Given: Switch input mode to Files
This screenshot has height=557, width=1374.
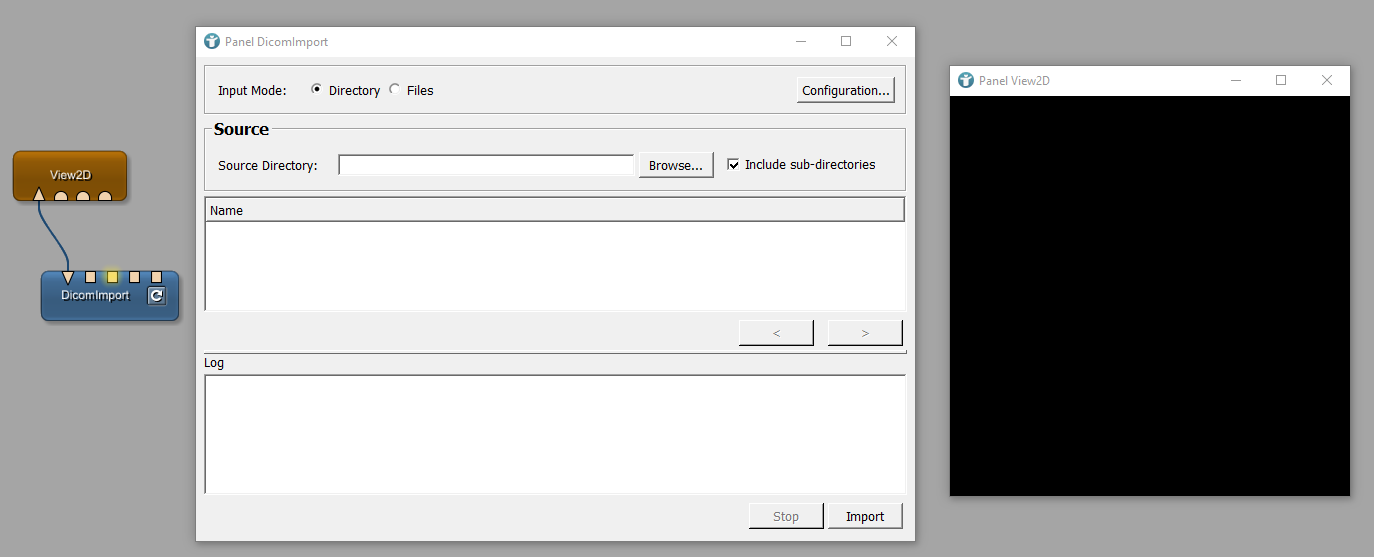Looking at the screenshot, I should (395, 89).
